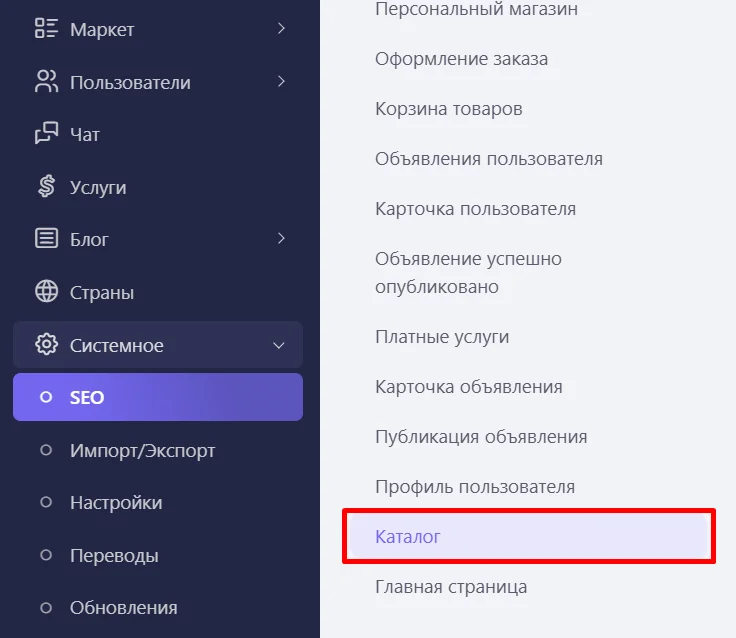This screenshot has width=736, height=638.
Task: Select Объявление успешно опубликовано entry
Action: point(468,272)
